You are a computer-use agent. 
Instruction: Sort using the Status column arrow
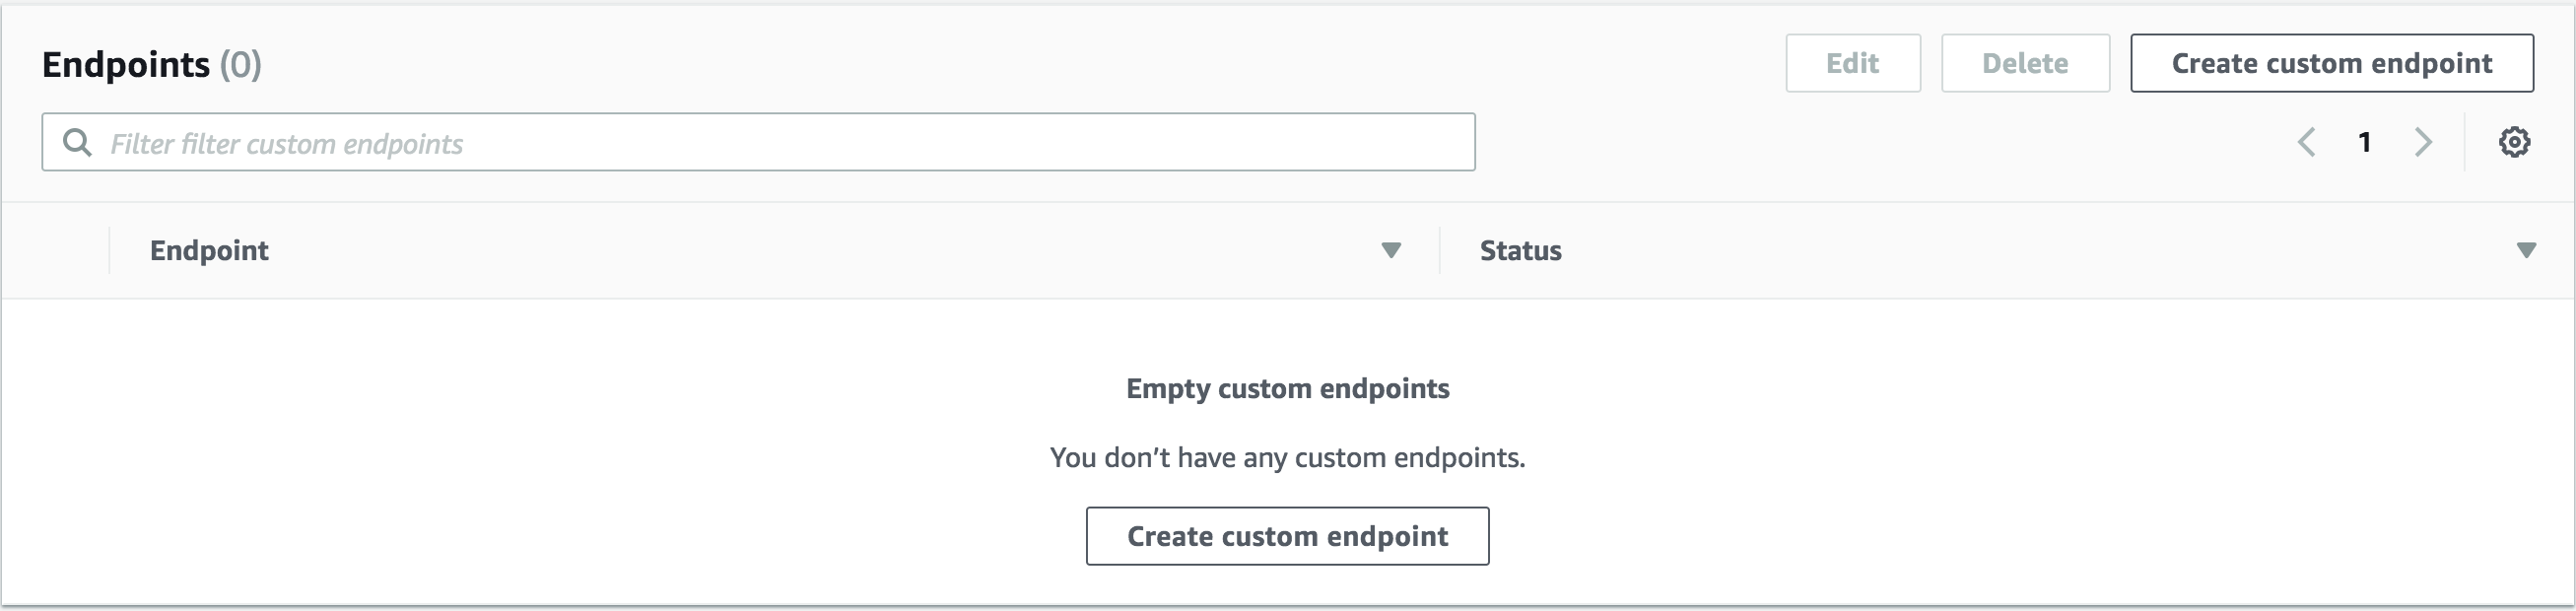2526,250
